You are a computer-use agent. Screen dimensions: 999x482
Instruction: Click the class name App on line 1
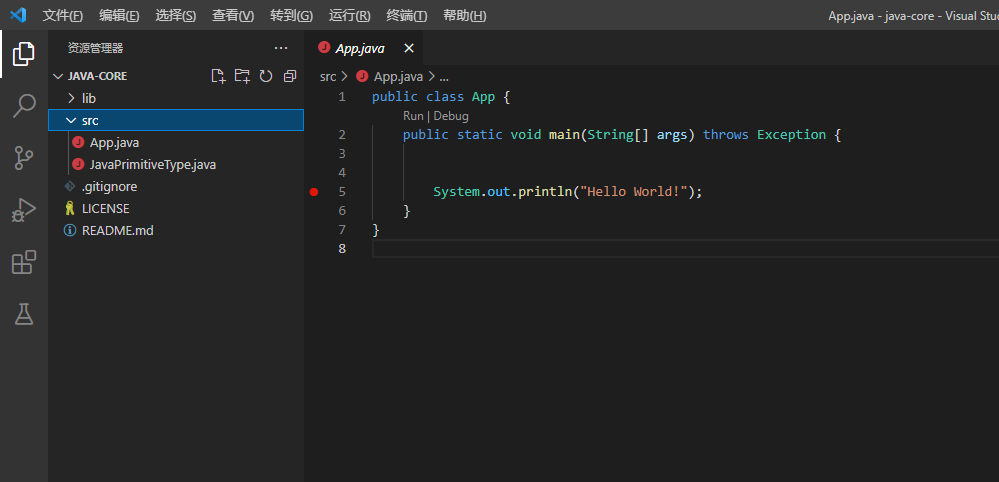(483, 97)
